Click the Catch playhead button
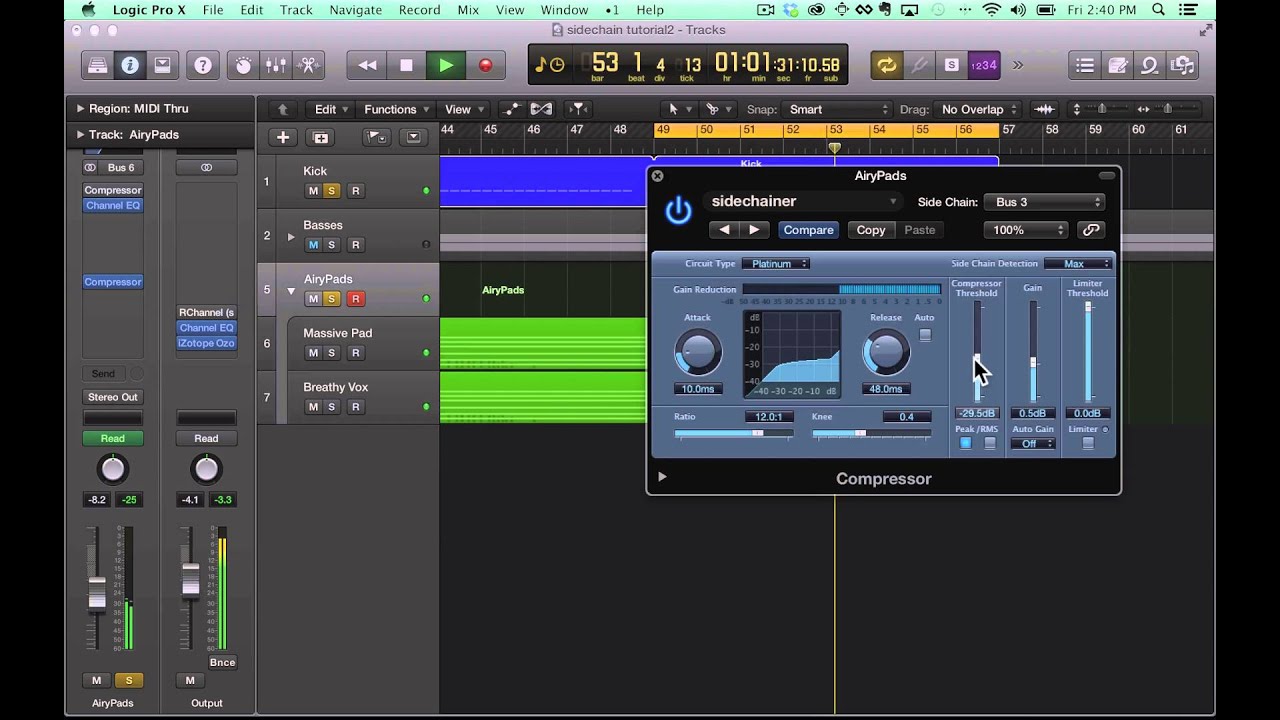 click(x=577, y=109)
